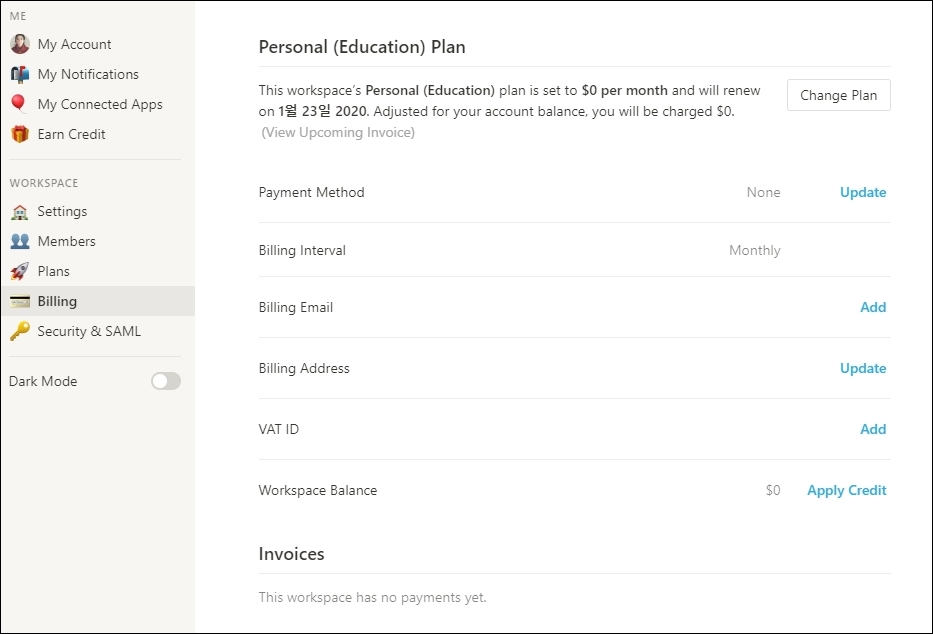Viewport: 933px width, 634px height.
Task: Click the Earn Credit gift icon
Action: coord(20,134)
